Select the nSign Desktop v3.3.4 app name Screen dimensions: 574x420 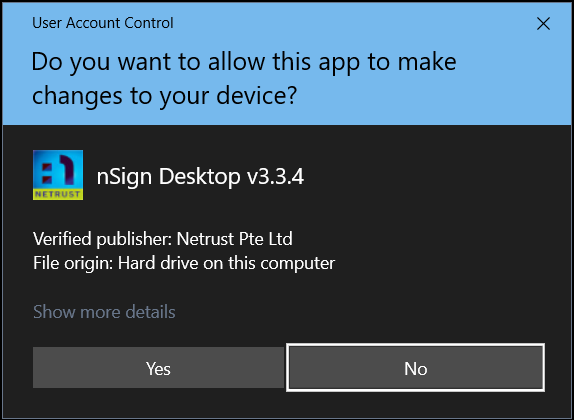[x=200, y=177]
